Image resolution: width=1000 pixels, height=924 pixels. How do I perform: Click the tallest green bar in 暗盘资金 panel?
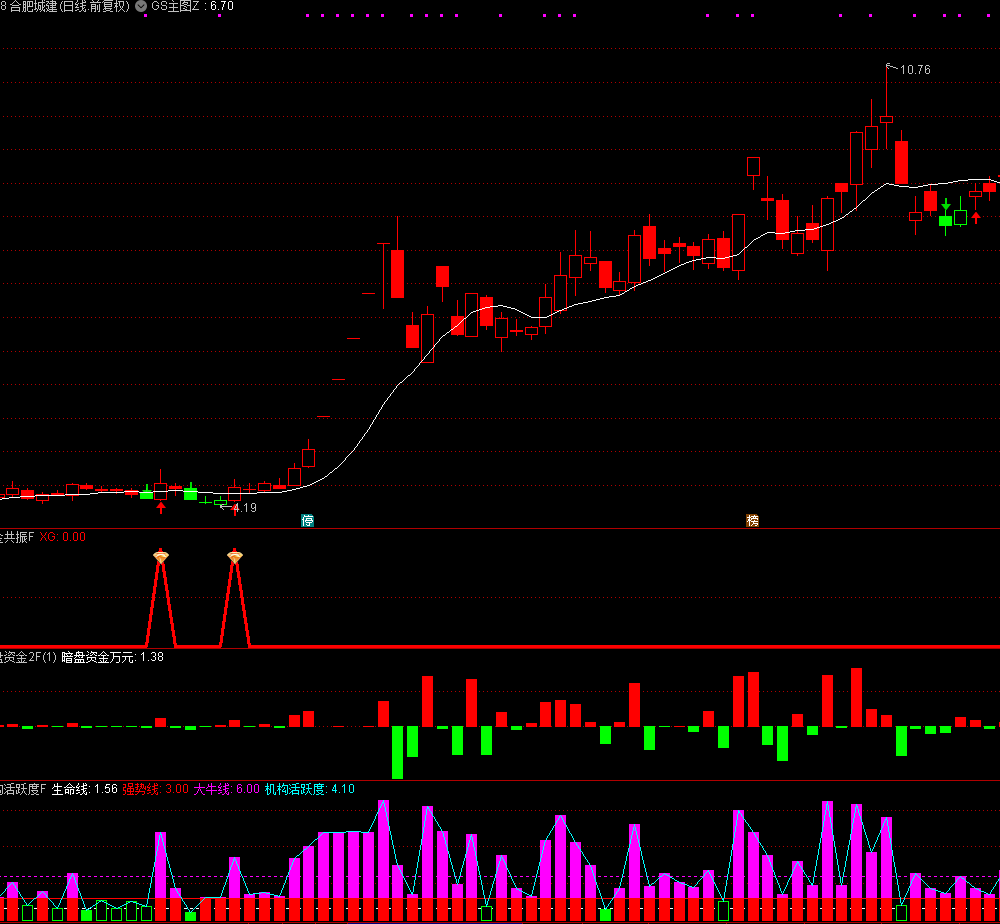pyautogui.click(x=397, y=751)
